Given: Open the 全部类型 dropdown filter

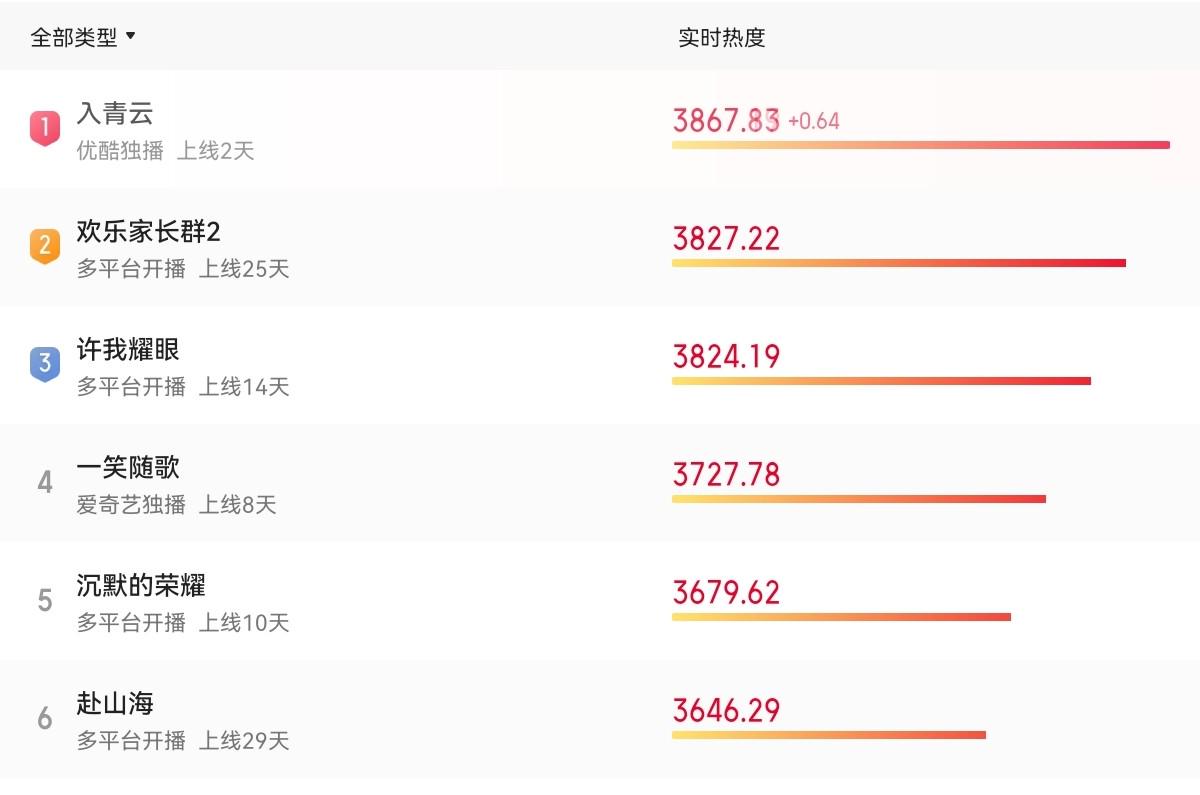Looking at the screenshot, I should point(74,38).
